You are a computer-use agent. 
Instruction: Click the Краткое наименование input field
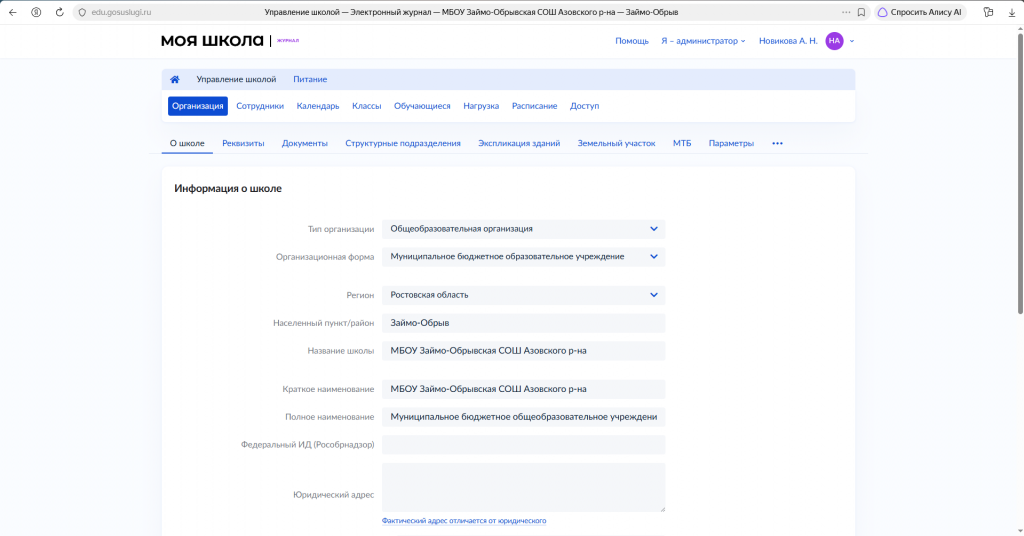(x=524, y=389)
